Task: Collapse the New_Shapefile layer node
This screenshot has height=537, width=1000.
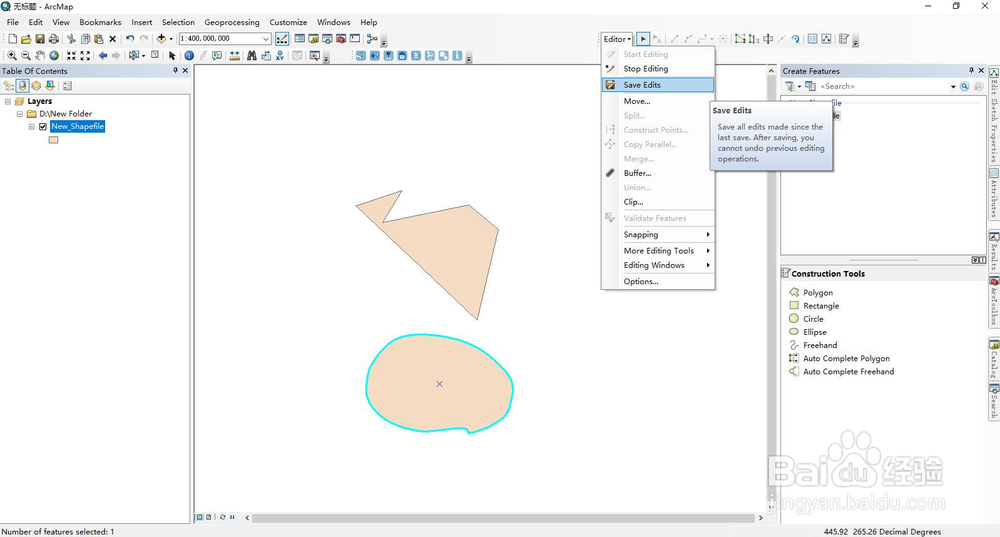Action: tap(31, 126)
